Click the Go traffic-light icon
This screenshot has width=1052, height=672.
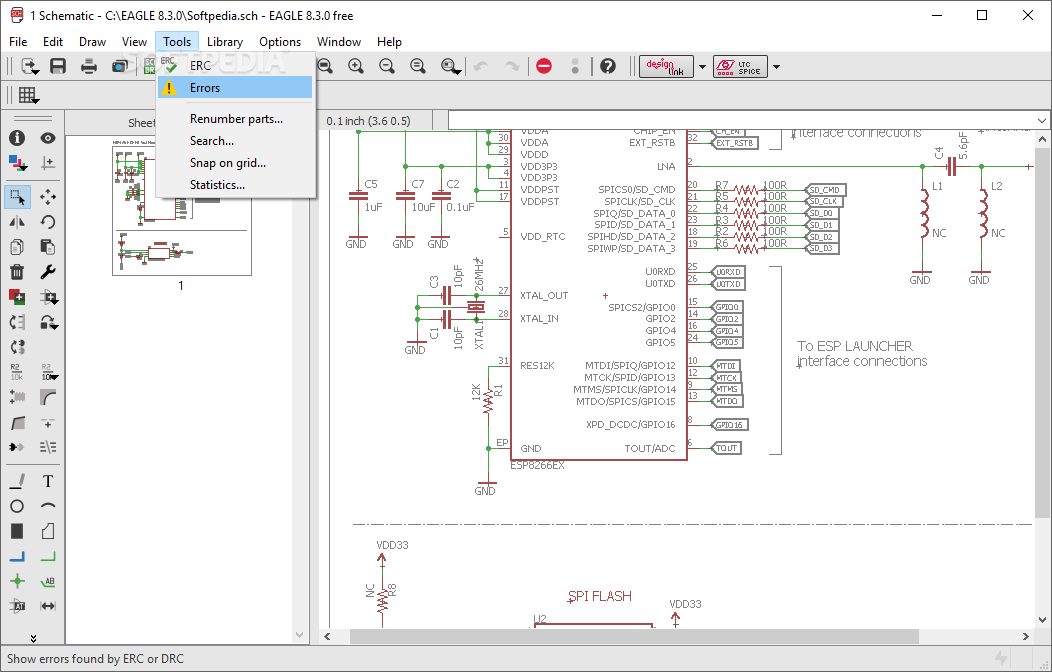click(575, 66)
